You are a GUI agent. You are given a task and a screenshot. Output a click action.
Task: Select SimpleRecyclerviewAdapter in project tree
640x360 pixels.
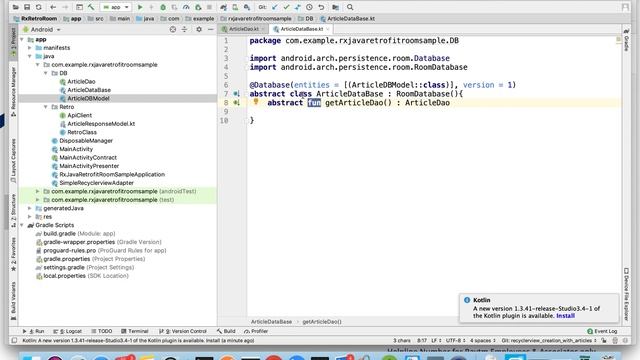(x=96, y=183)
